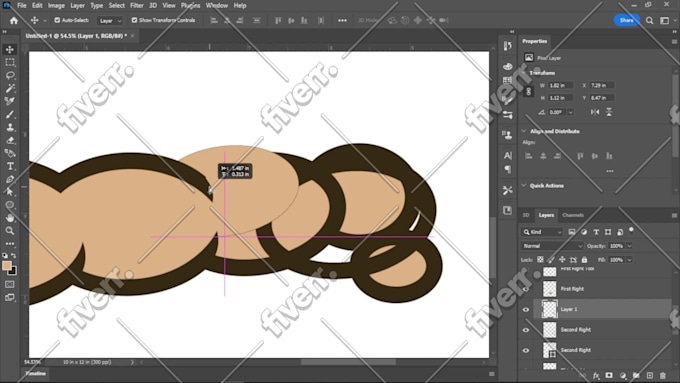Open more align options dots in Properties
The height and width of the screenshot is (383, 680).
[610, 171]
